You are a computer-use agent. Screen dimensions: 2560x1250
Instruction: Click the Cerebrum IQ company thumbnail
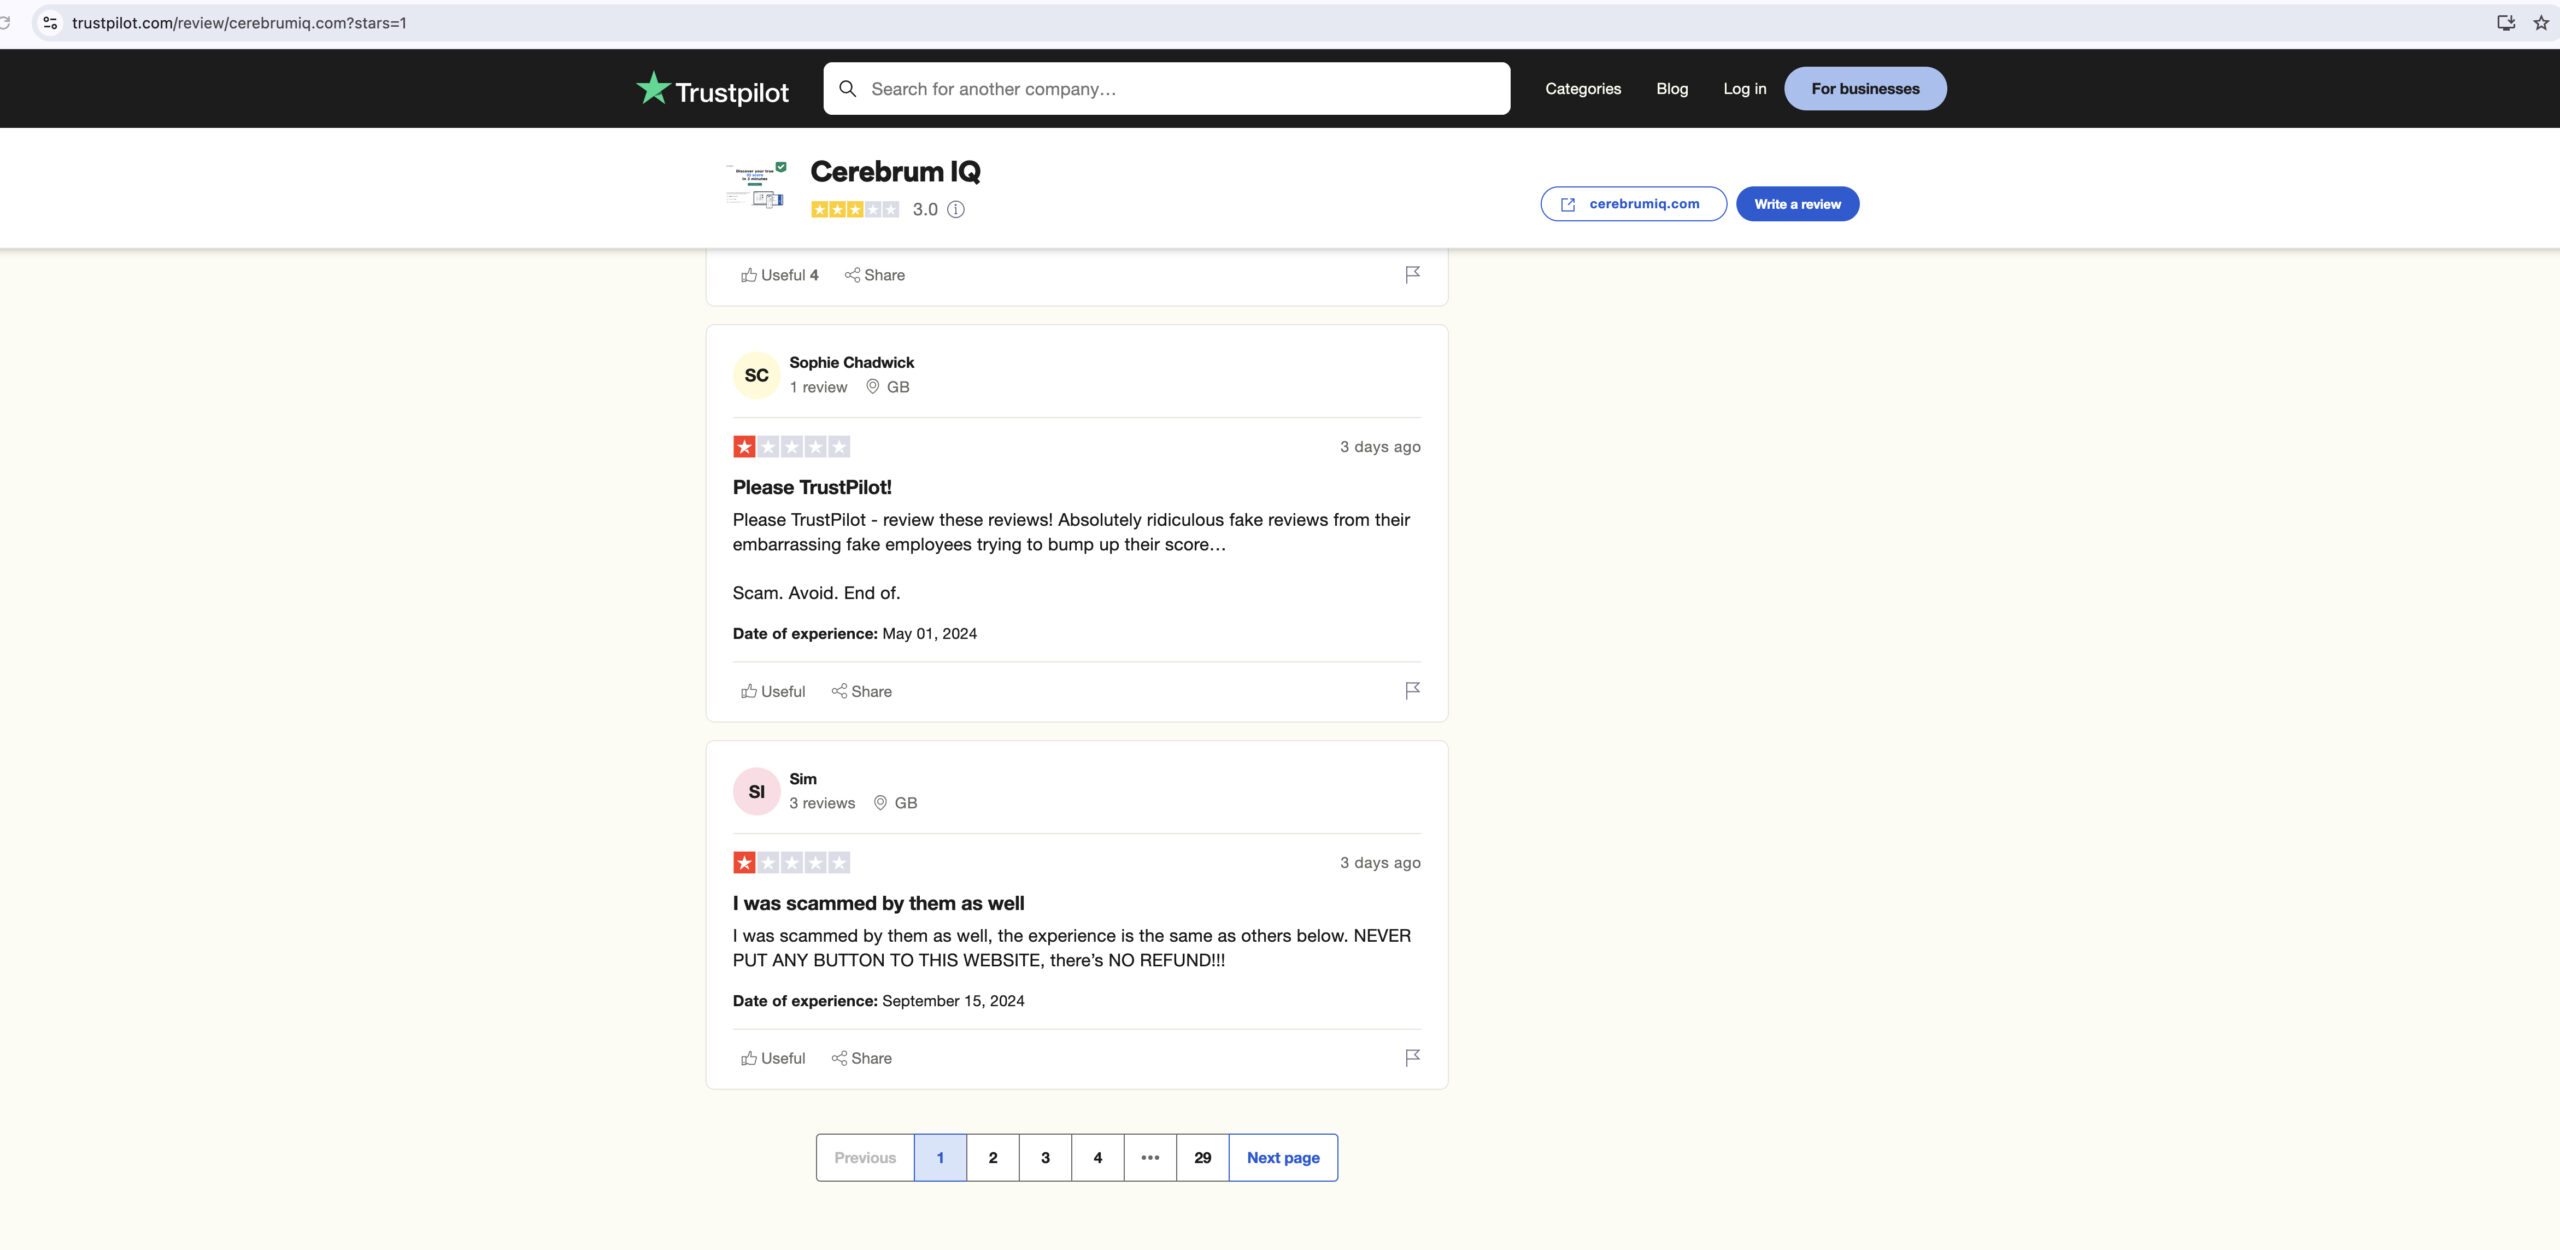click(x=756, y=185)
